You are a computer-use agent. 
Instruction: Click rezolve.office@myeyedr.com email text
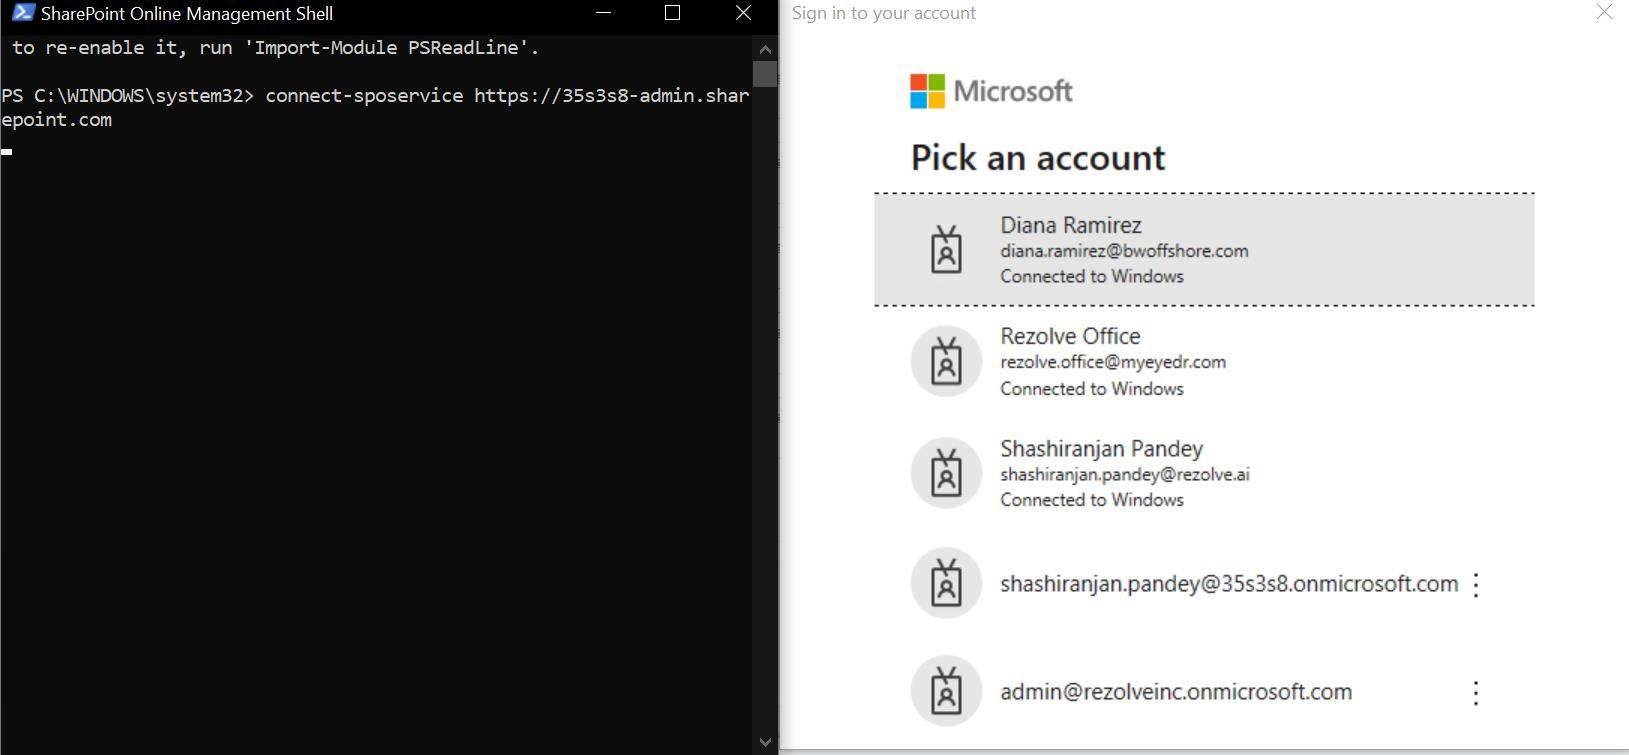1113,362
